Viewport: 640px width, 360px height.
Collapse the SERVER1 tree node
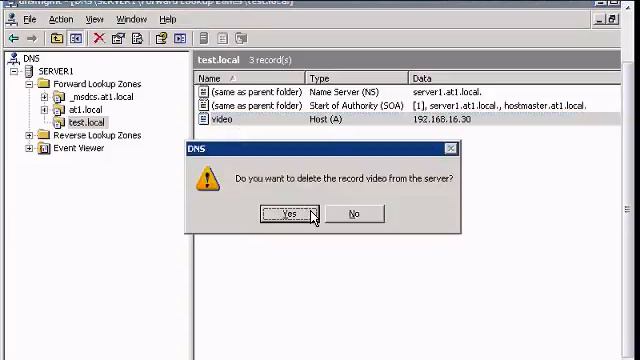point(14,71)
